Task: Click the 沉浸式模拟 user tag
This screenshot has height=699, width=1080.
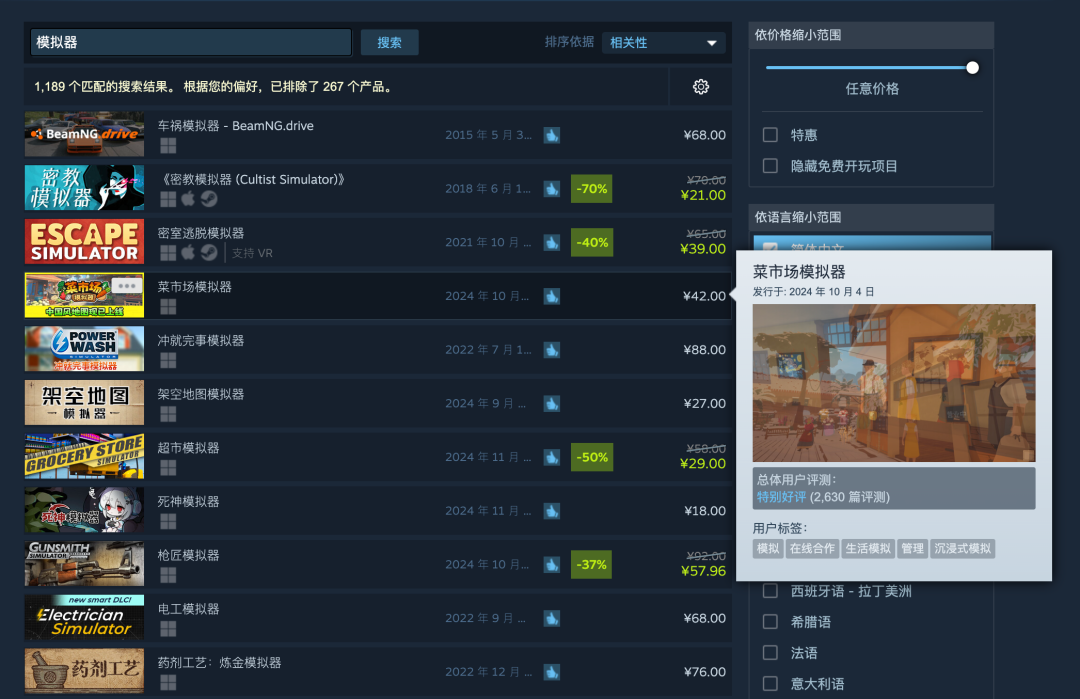Action: tap(962, 549)
